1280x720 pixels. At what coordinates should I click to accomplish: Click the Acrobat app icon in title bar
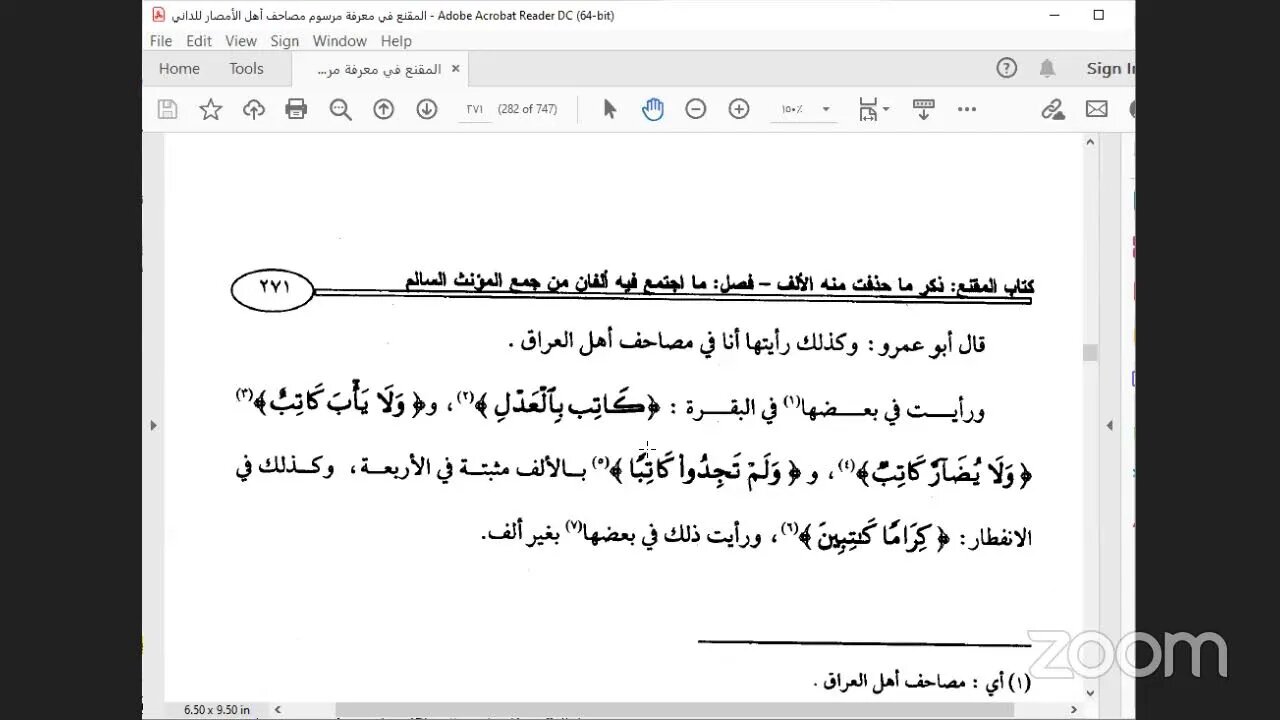point(158,15)
